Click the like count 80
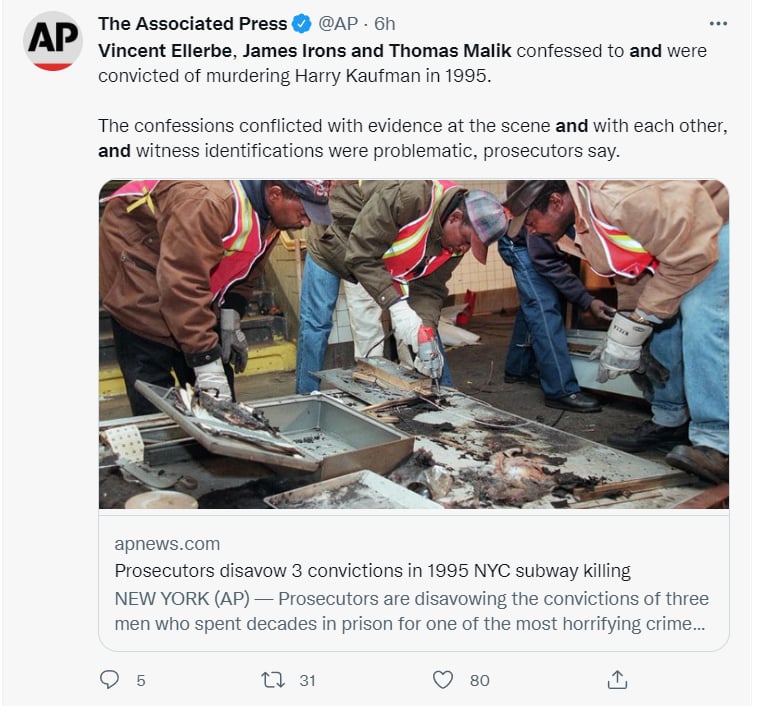Screen dimensions: 762x706 (480, 680)
